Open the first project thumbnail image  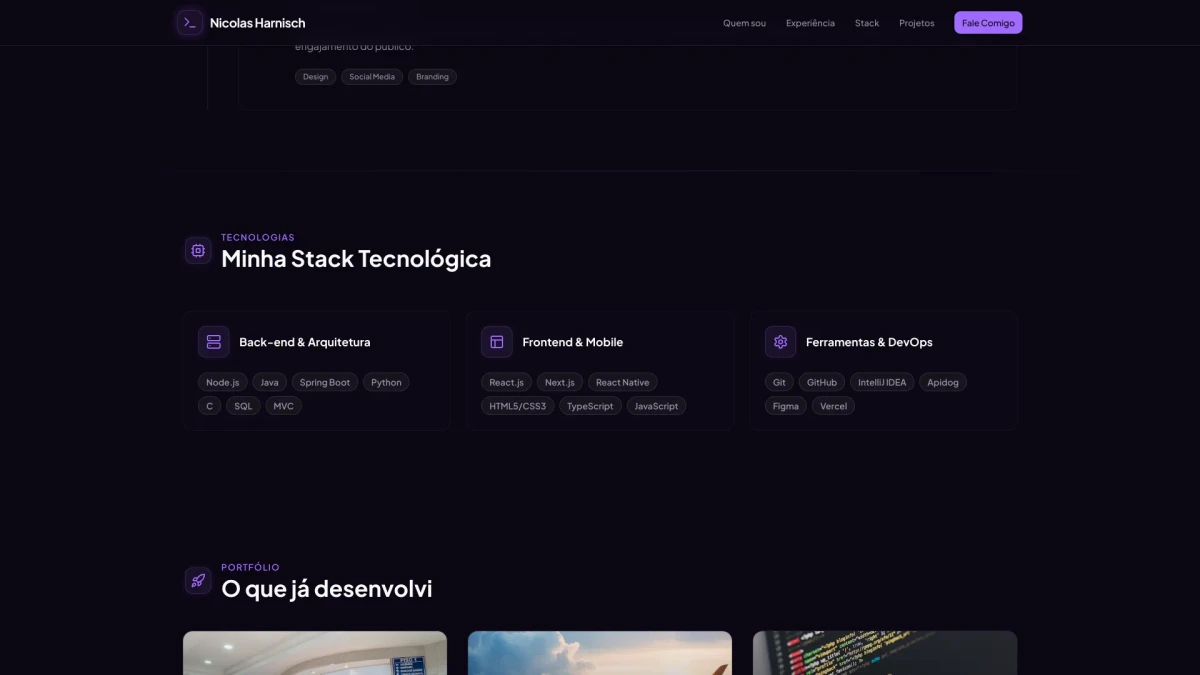(x=315, y=653)
